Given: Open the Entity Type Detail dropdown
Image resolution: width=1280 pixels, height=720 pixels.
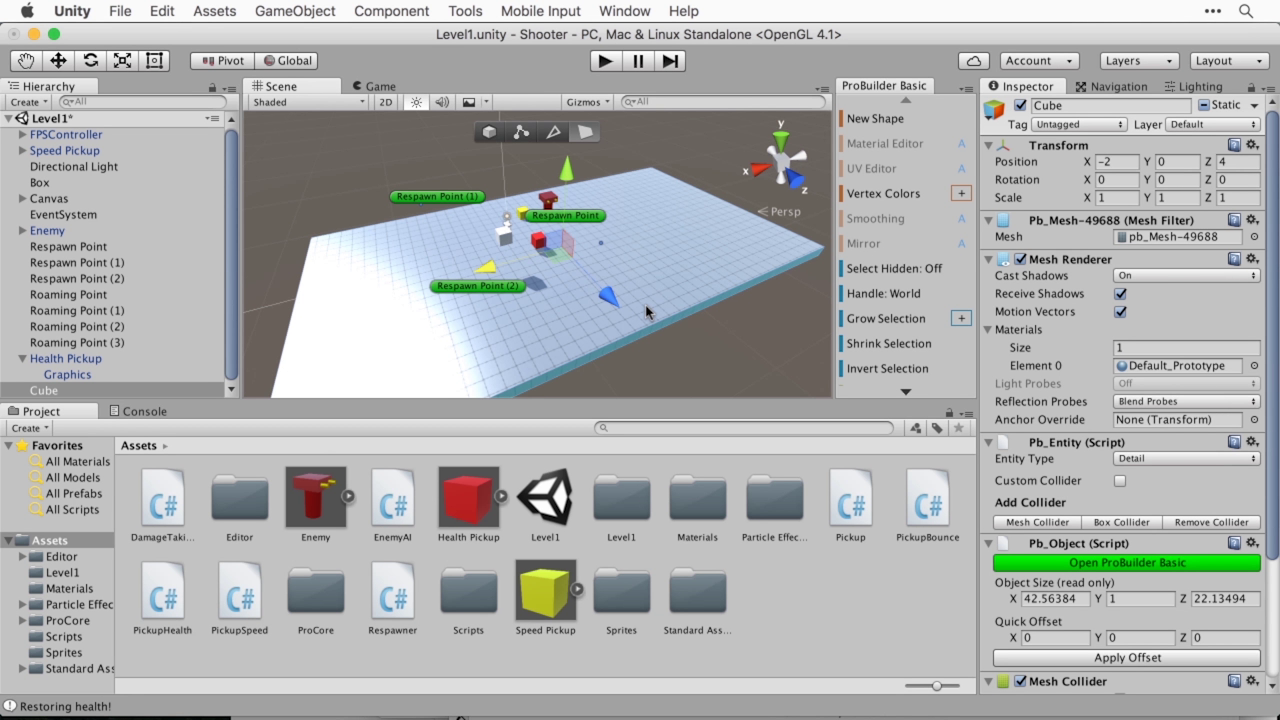Looking at the screenshot, I should click(x=1187, y=459).
